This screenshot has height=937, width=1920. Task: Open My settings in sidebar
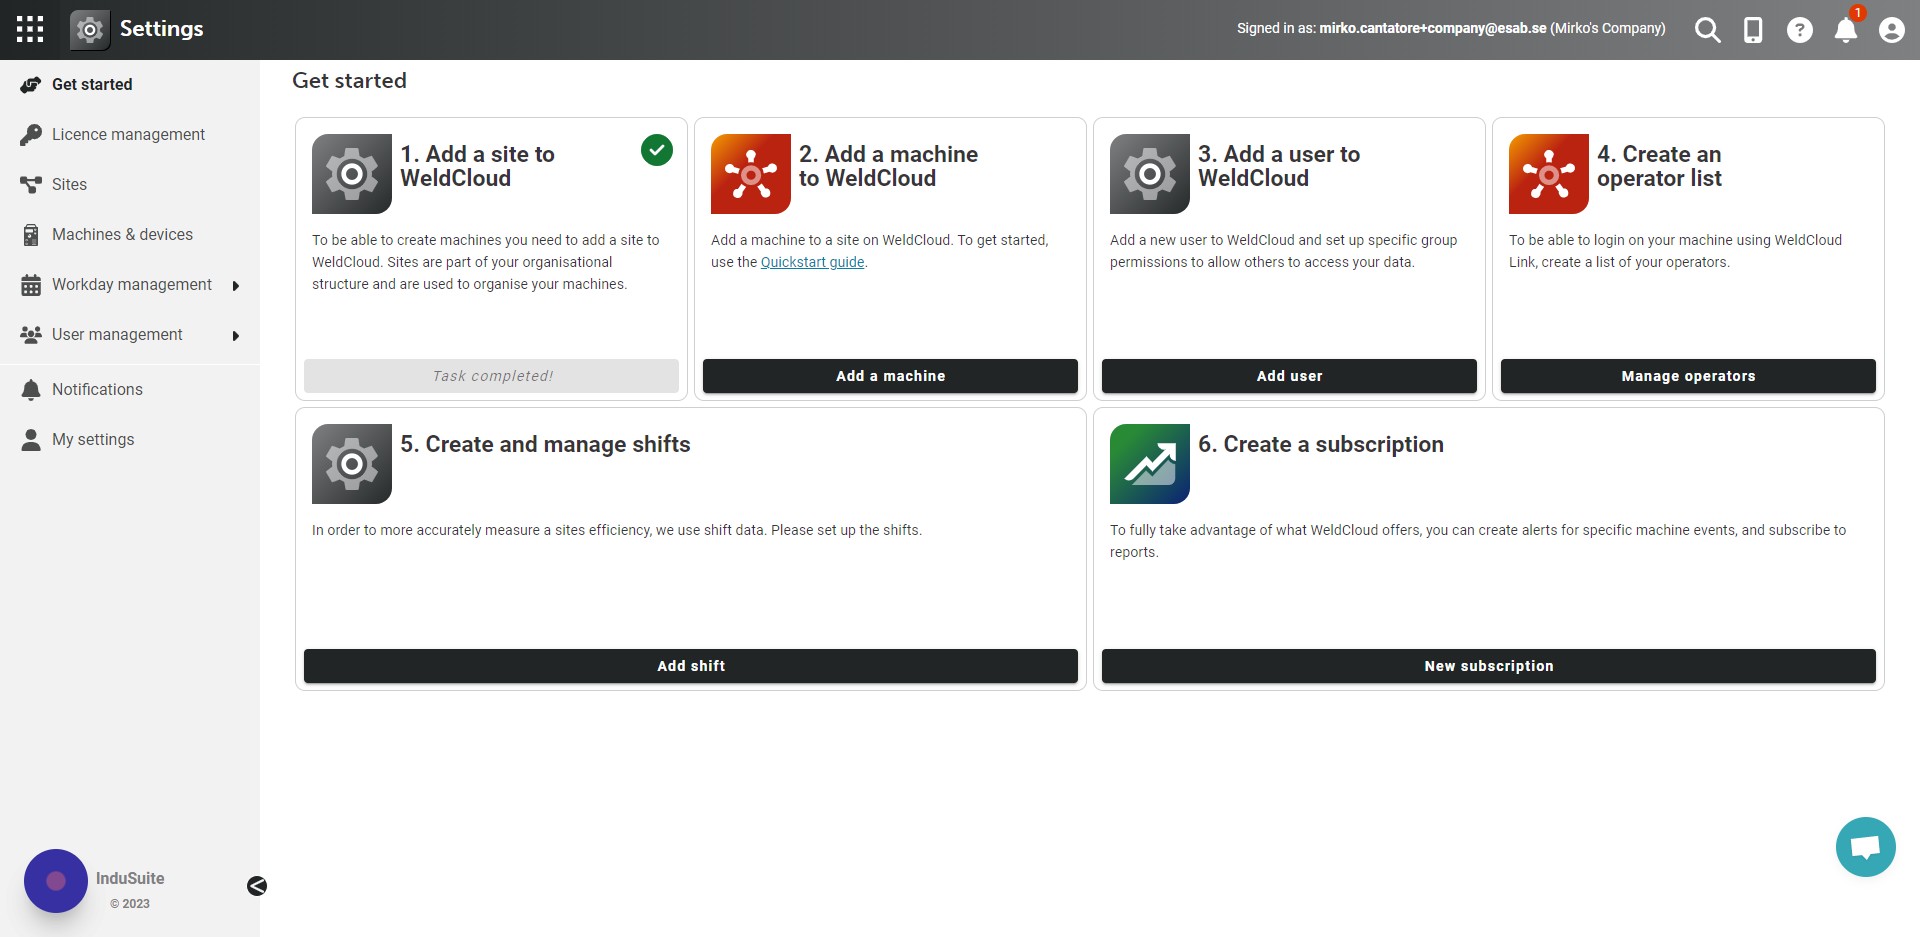(130, 440)
